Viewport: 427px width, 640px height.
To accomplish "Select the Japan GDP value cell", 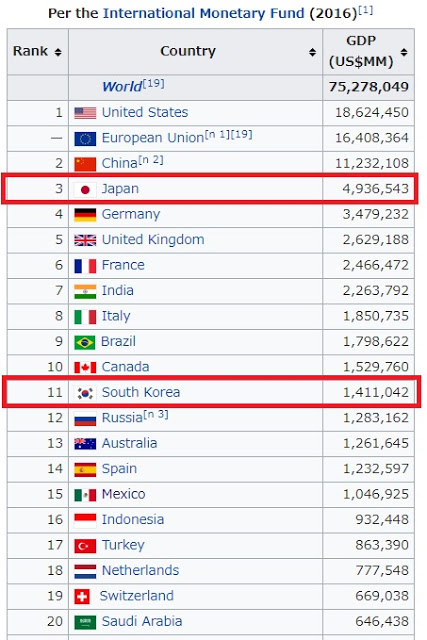I will pyautogui.click(x=368, y=189).
